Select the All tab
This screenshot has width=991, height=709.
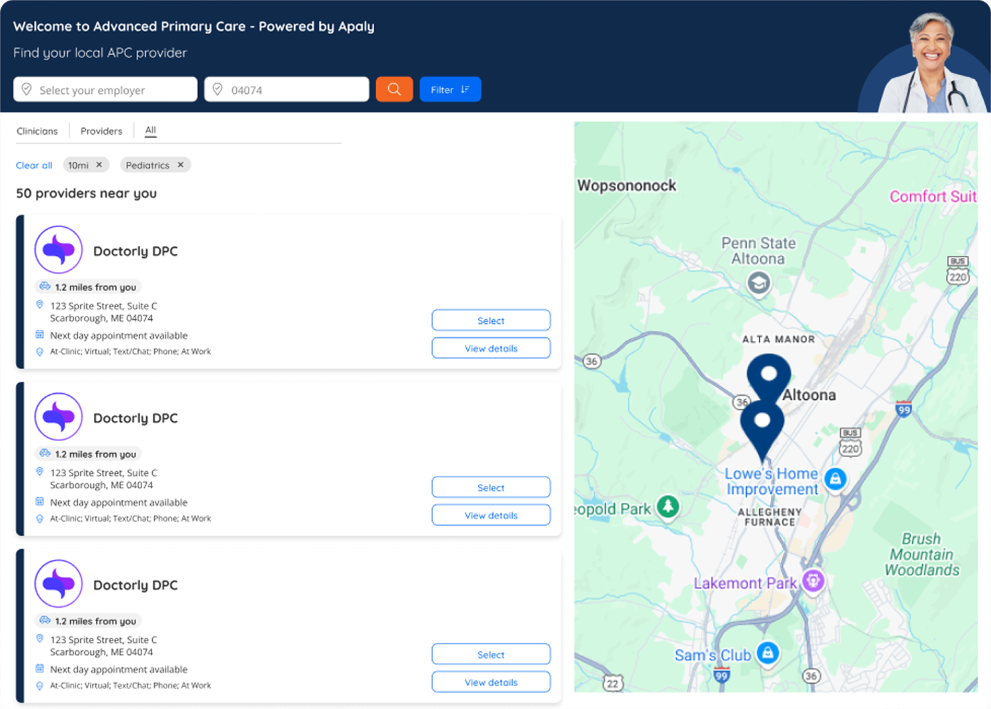150,131
